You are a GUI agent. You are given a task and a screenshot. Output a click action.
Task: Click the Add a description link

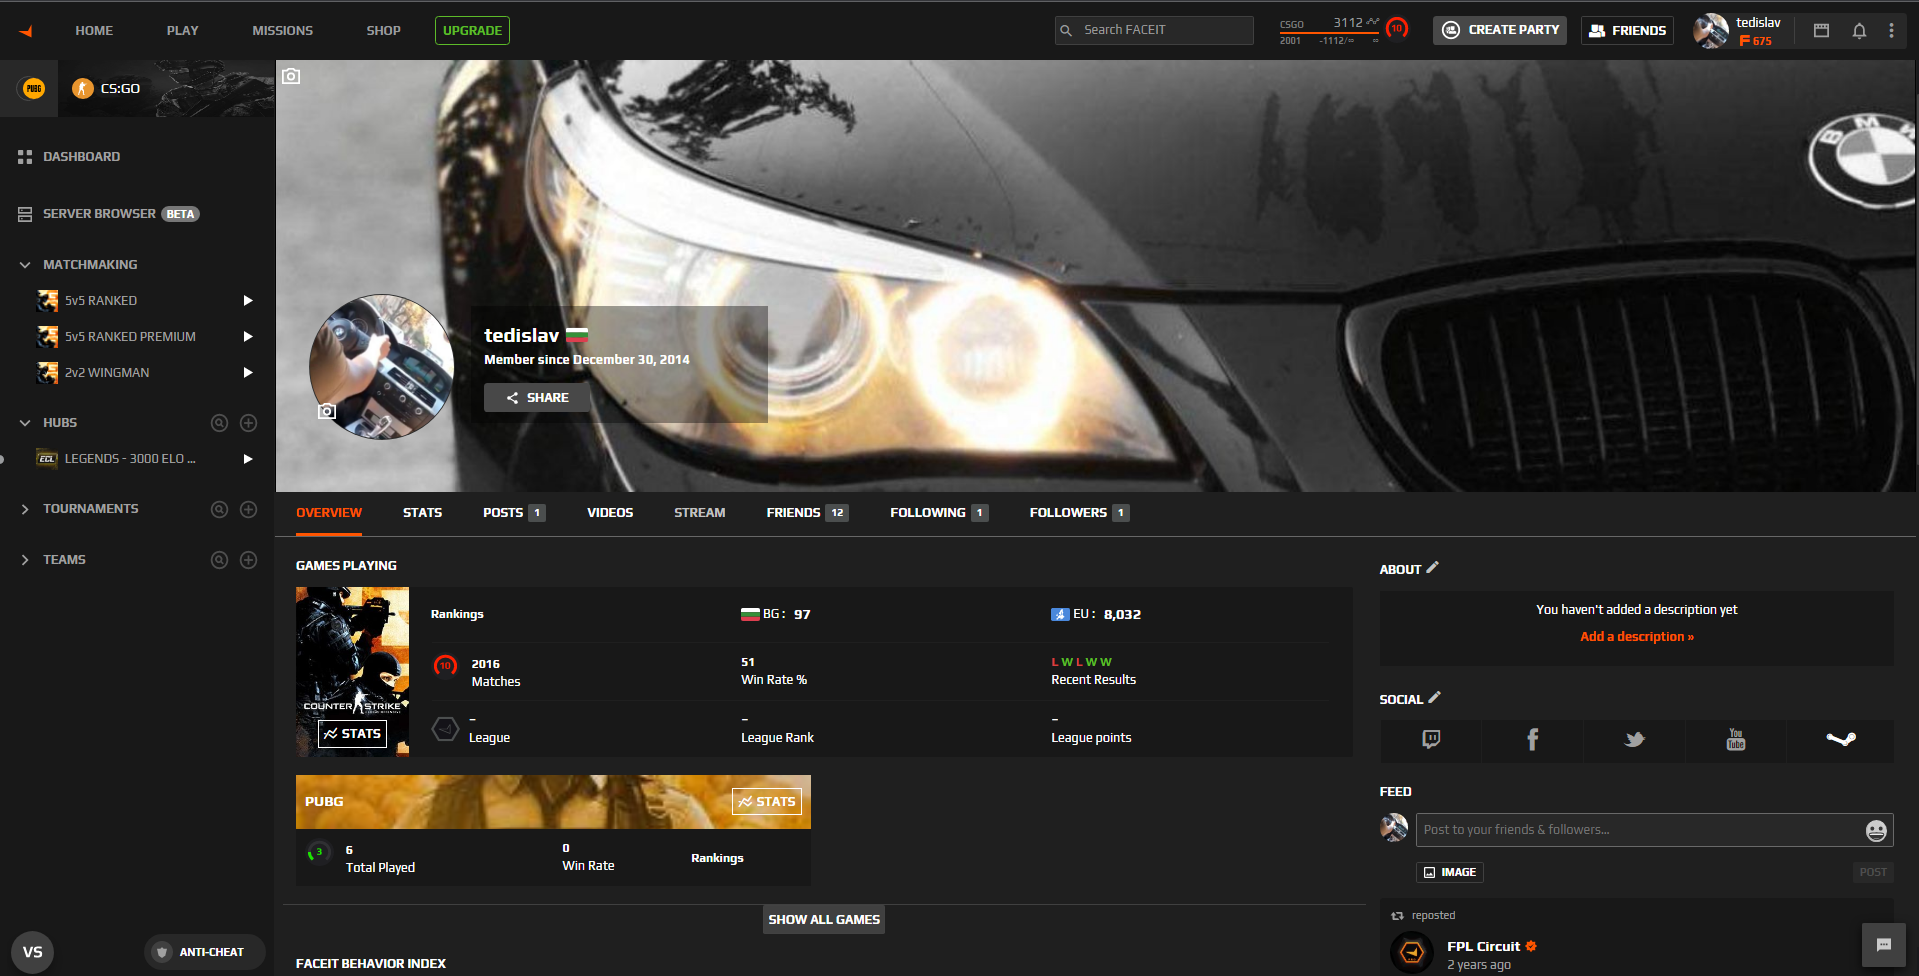pos(1636,637)
